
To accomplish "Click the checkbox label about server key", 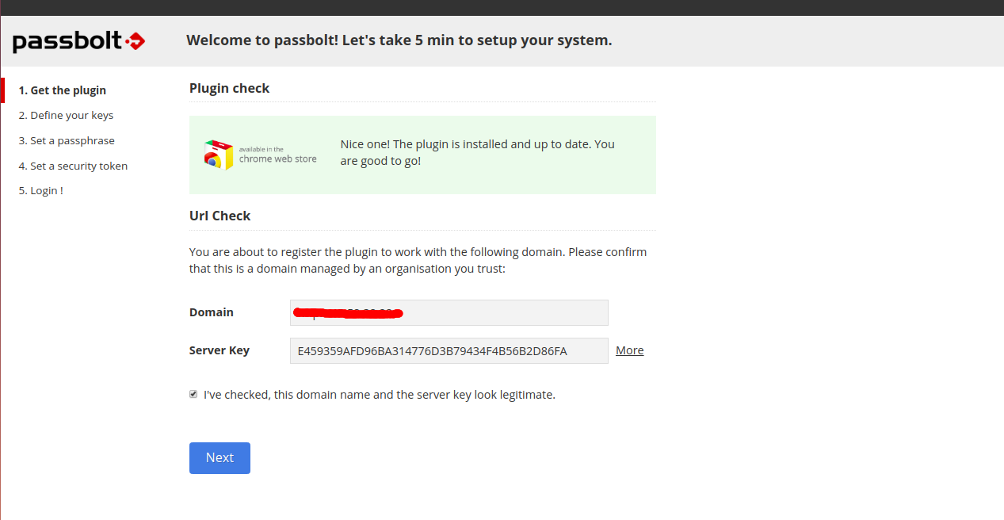I will 379,395.
